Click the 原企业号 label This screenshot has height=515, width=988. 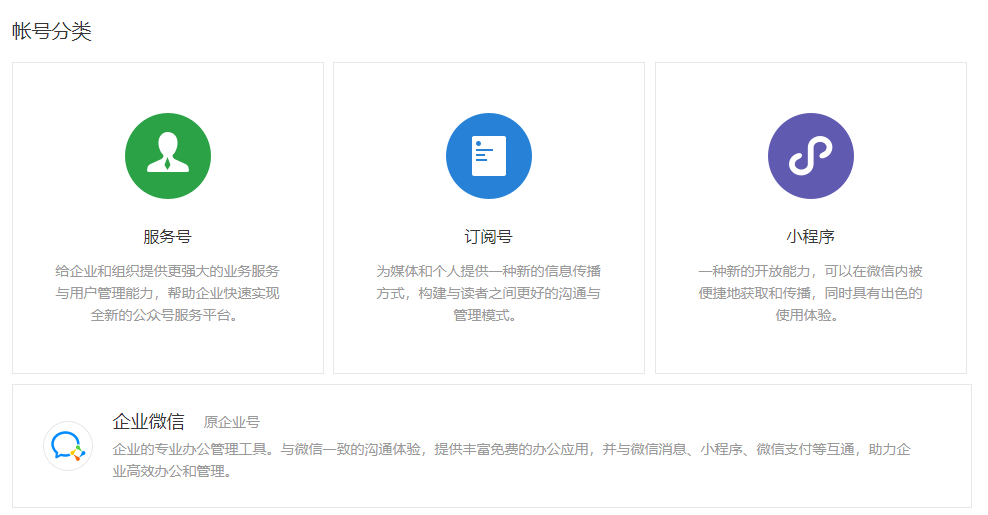(231, 422)
